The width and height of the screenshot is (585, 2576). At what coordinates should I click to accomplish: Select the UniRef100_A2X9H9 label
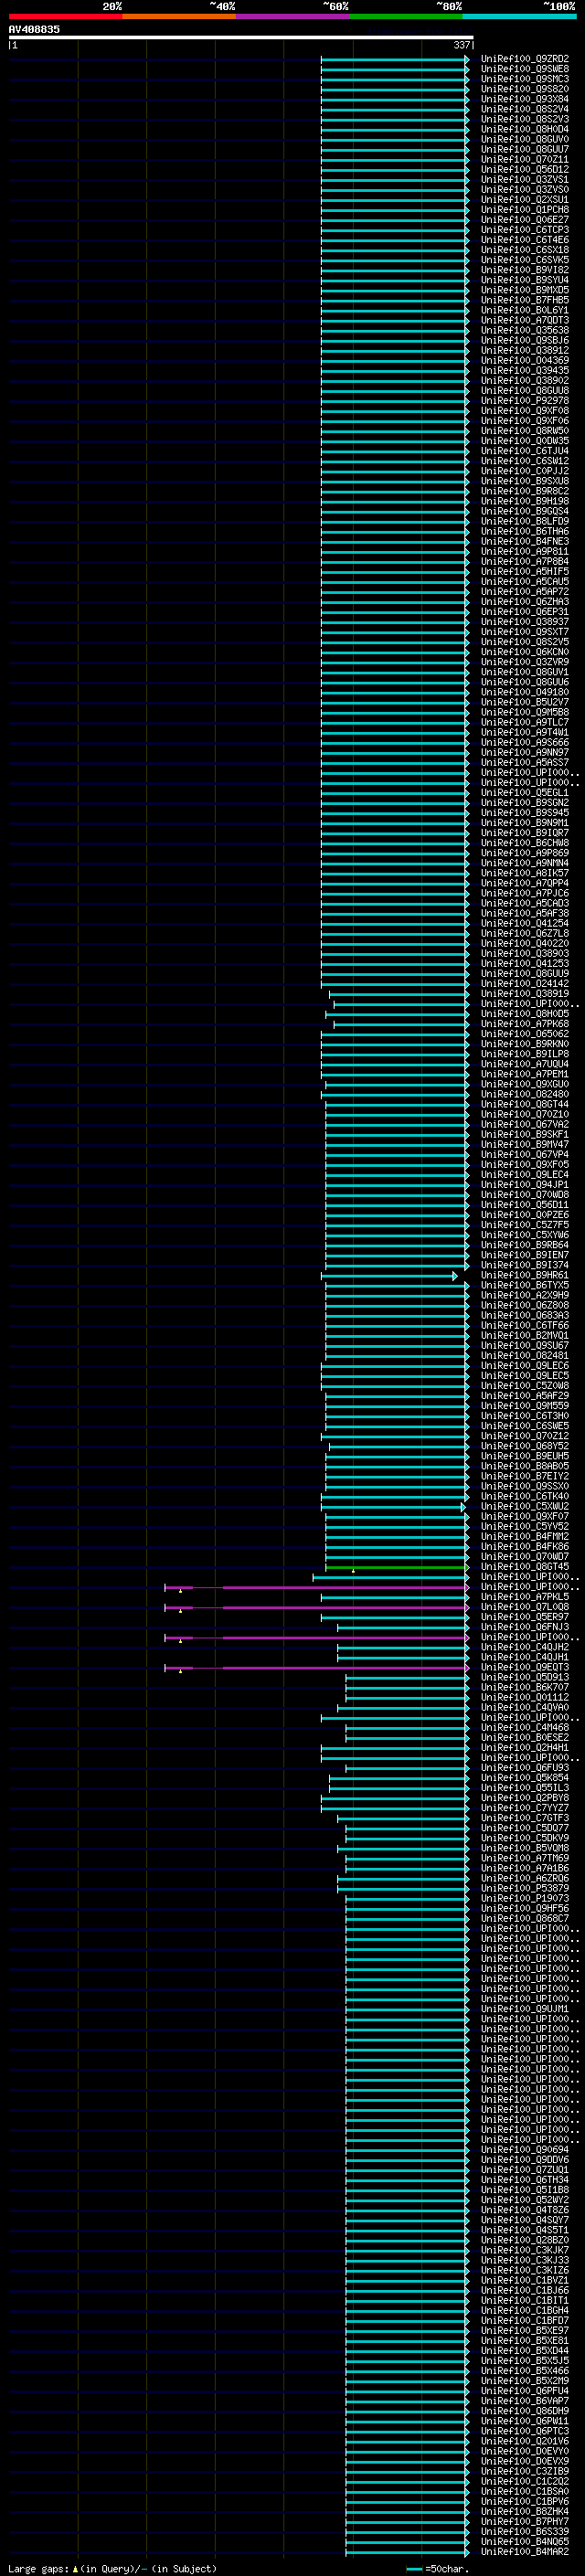coord(524,1296)
